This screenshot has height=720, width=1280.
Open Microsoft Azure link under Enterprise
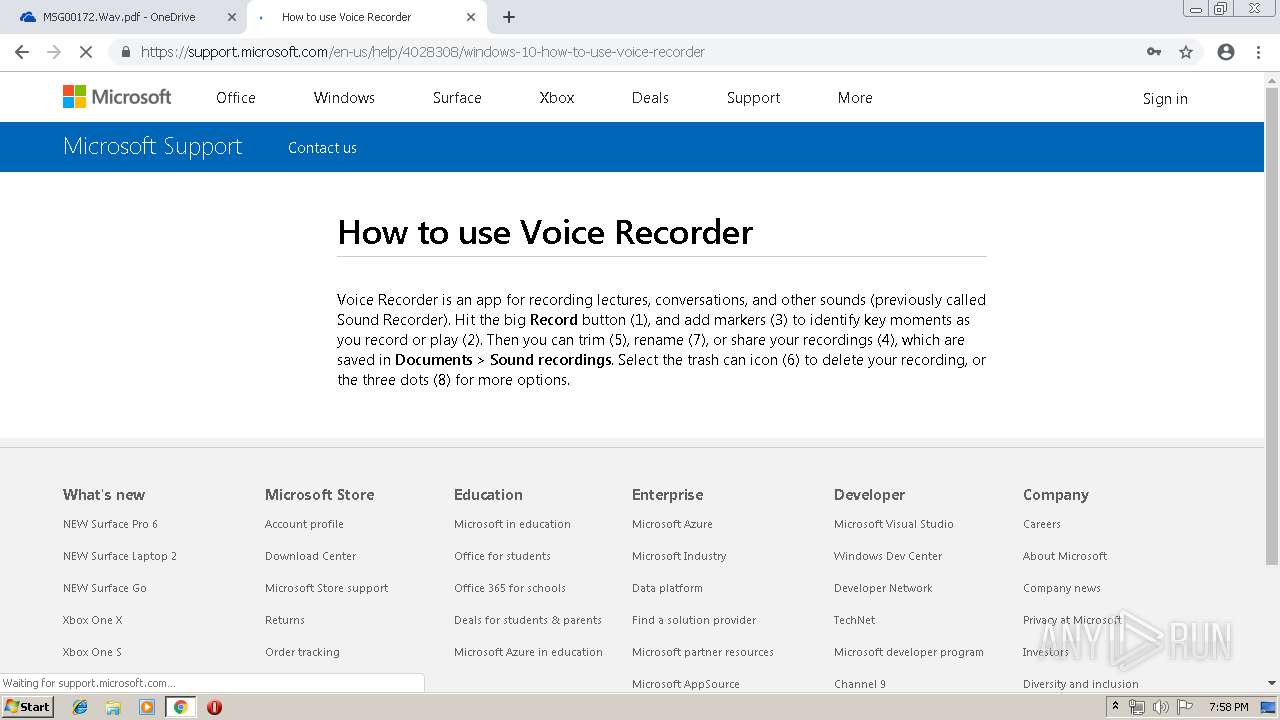[x=672, y=524]
